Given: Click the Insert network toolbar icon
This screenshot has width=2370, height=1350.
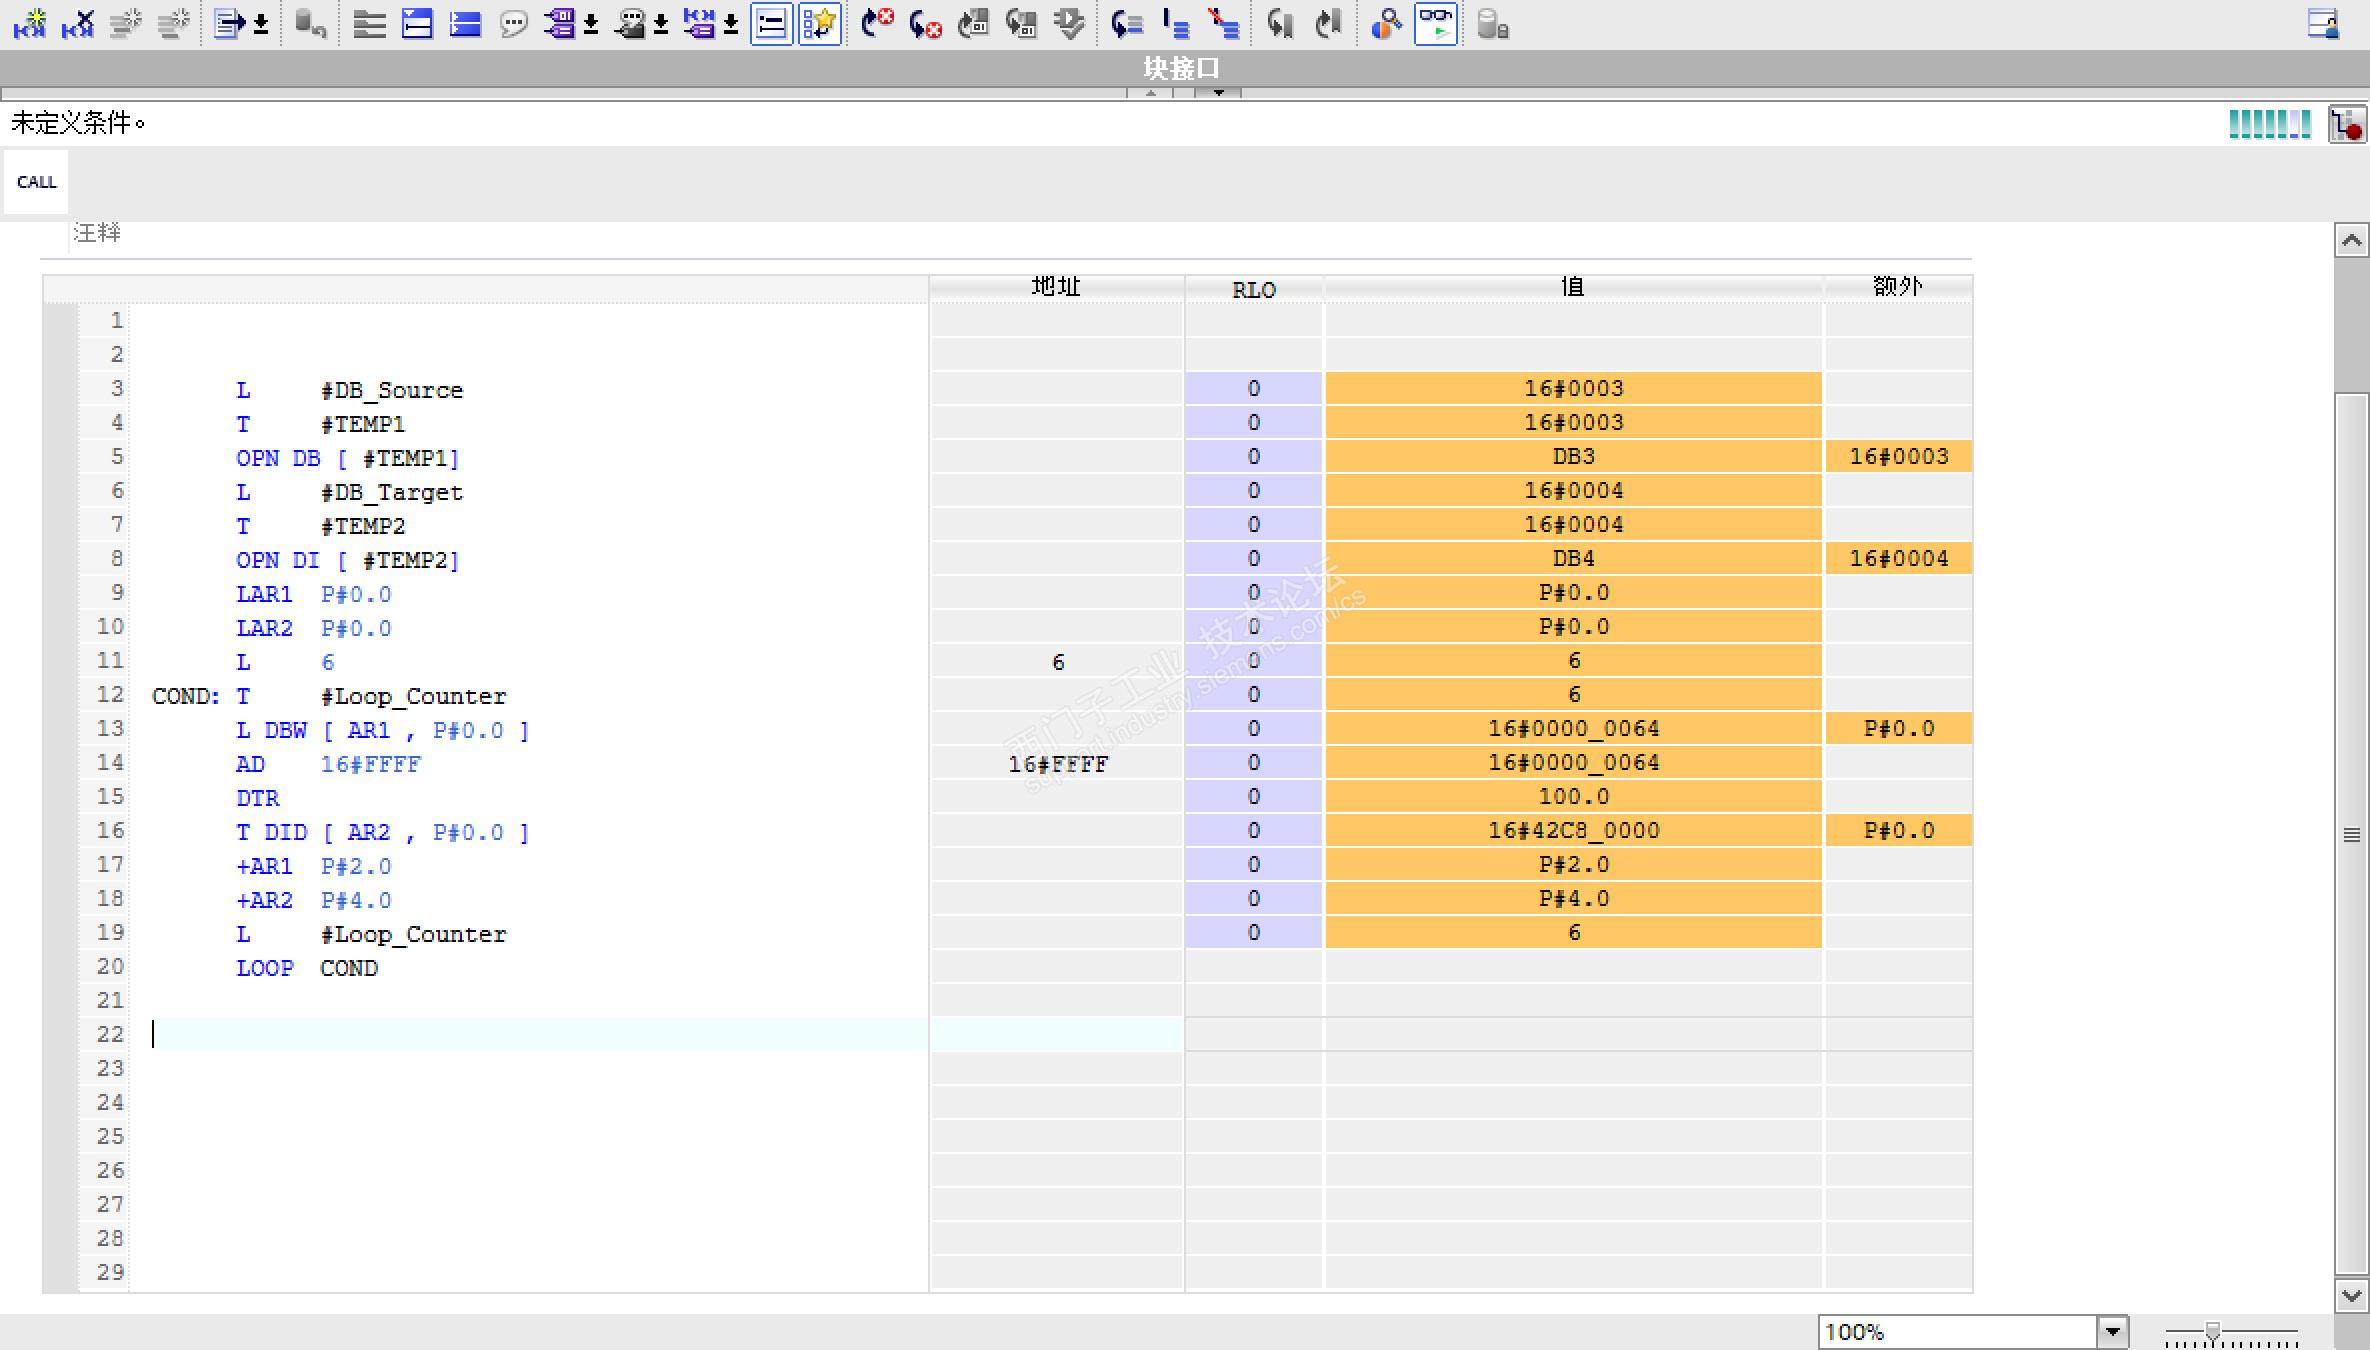Looking at the screenshot, I should pos(29,24).
